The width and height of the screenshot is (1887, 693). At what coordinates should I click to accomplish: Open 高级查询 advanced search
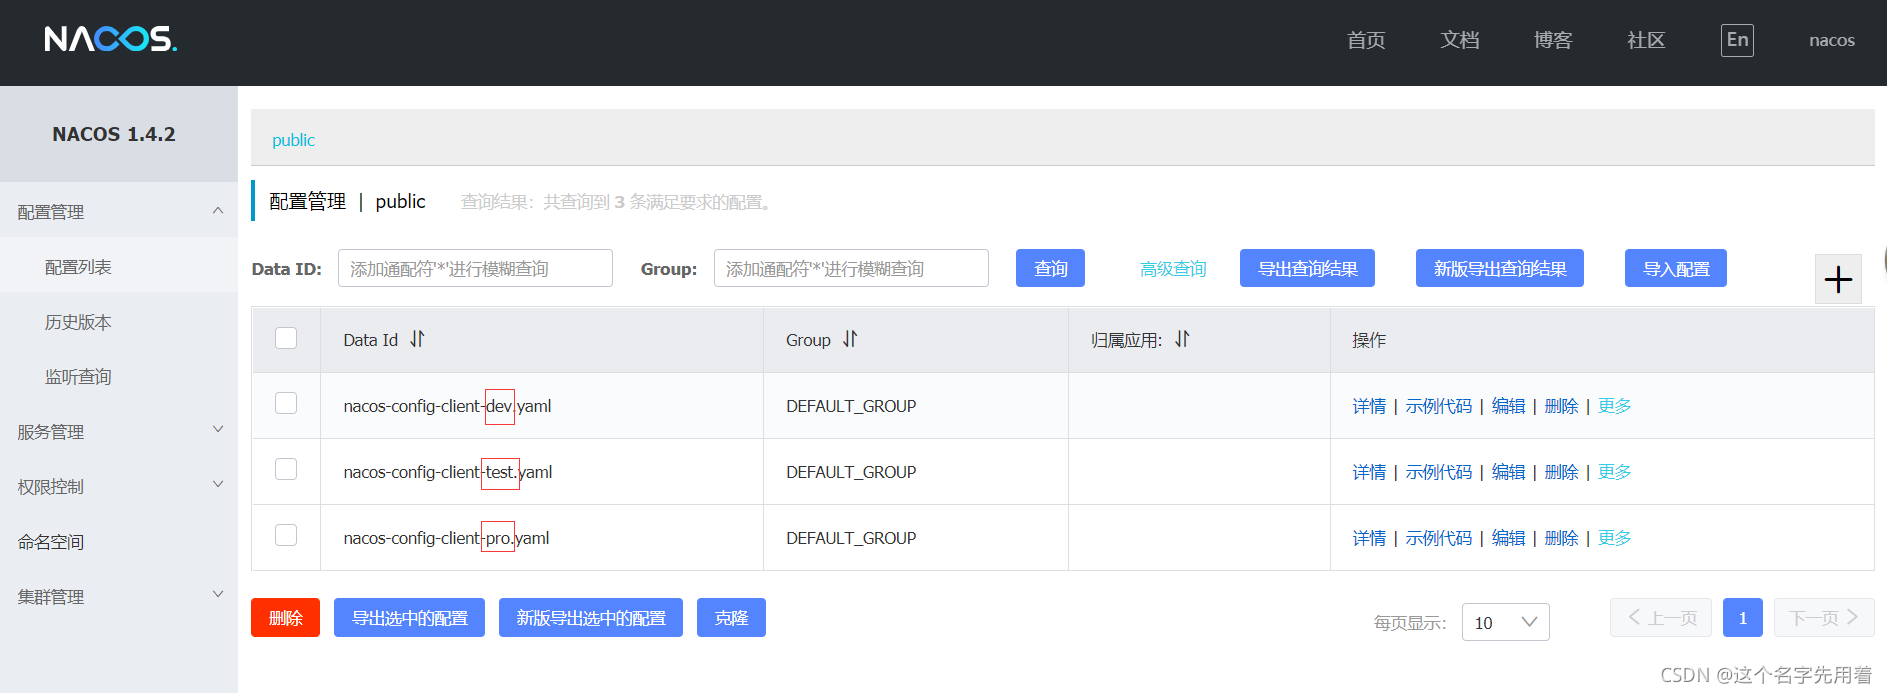tap(1173, 269)
